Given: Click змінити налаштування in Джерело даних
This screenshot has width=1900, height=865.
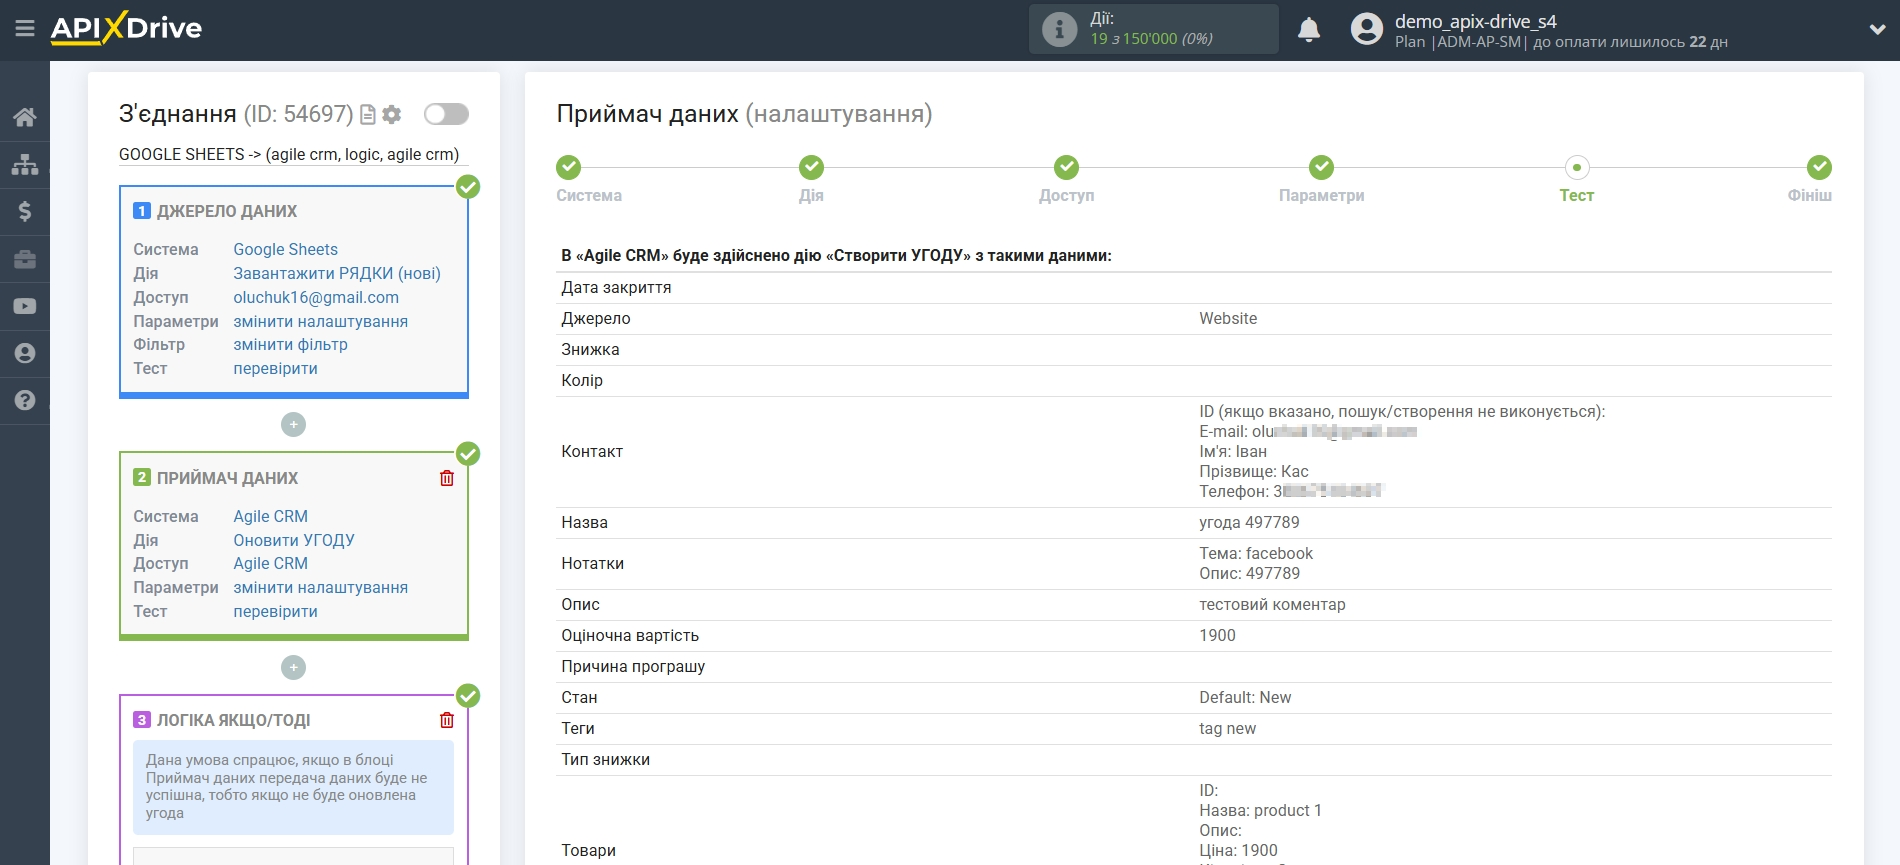Looking at the screenshot, I should pos(320,321).
